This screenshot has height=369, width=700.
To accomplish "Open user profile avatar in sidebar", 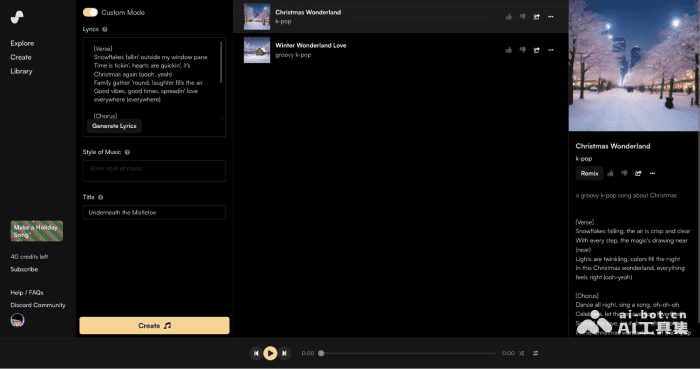I will 17,320.
